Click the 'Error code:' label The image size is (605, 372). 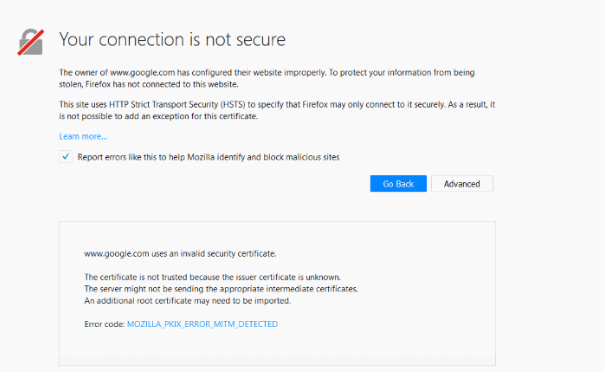click(x=105, y=324)
